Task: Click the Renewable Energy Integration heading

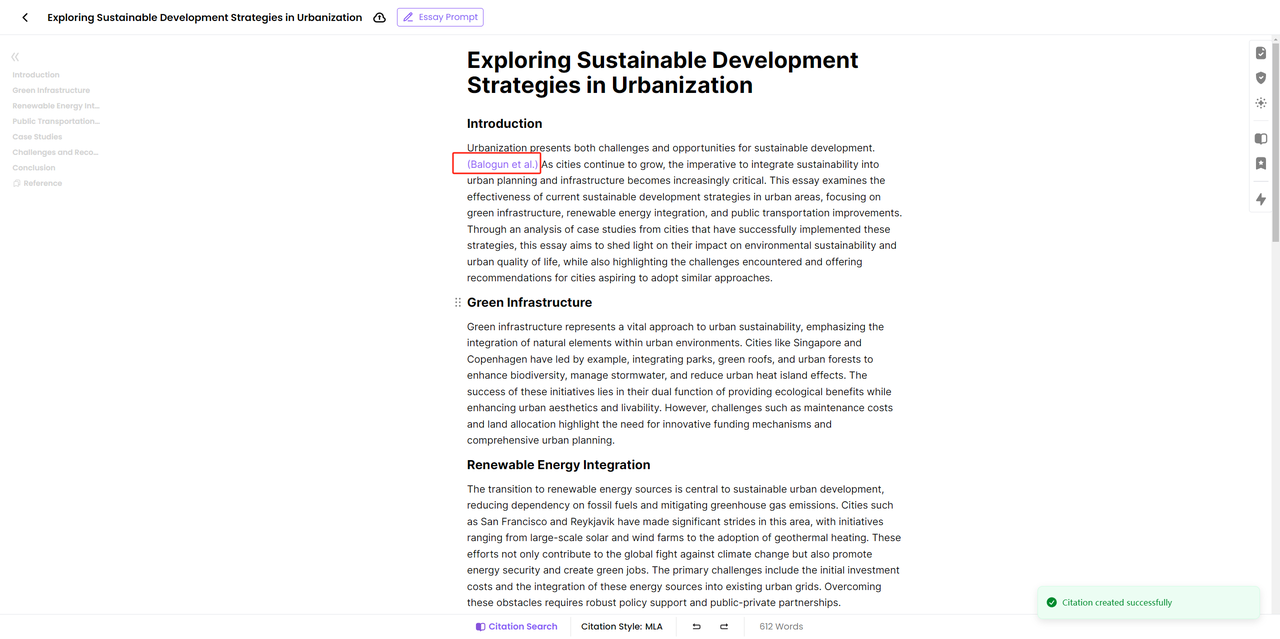Action: [x=559, y=465]
